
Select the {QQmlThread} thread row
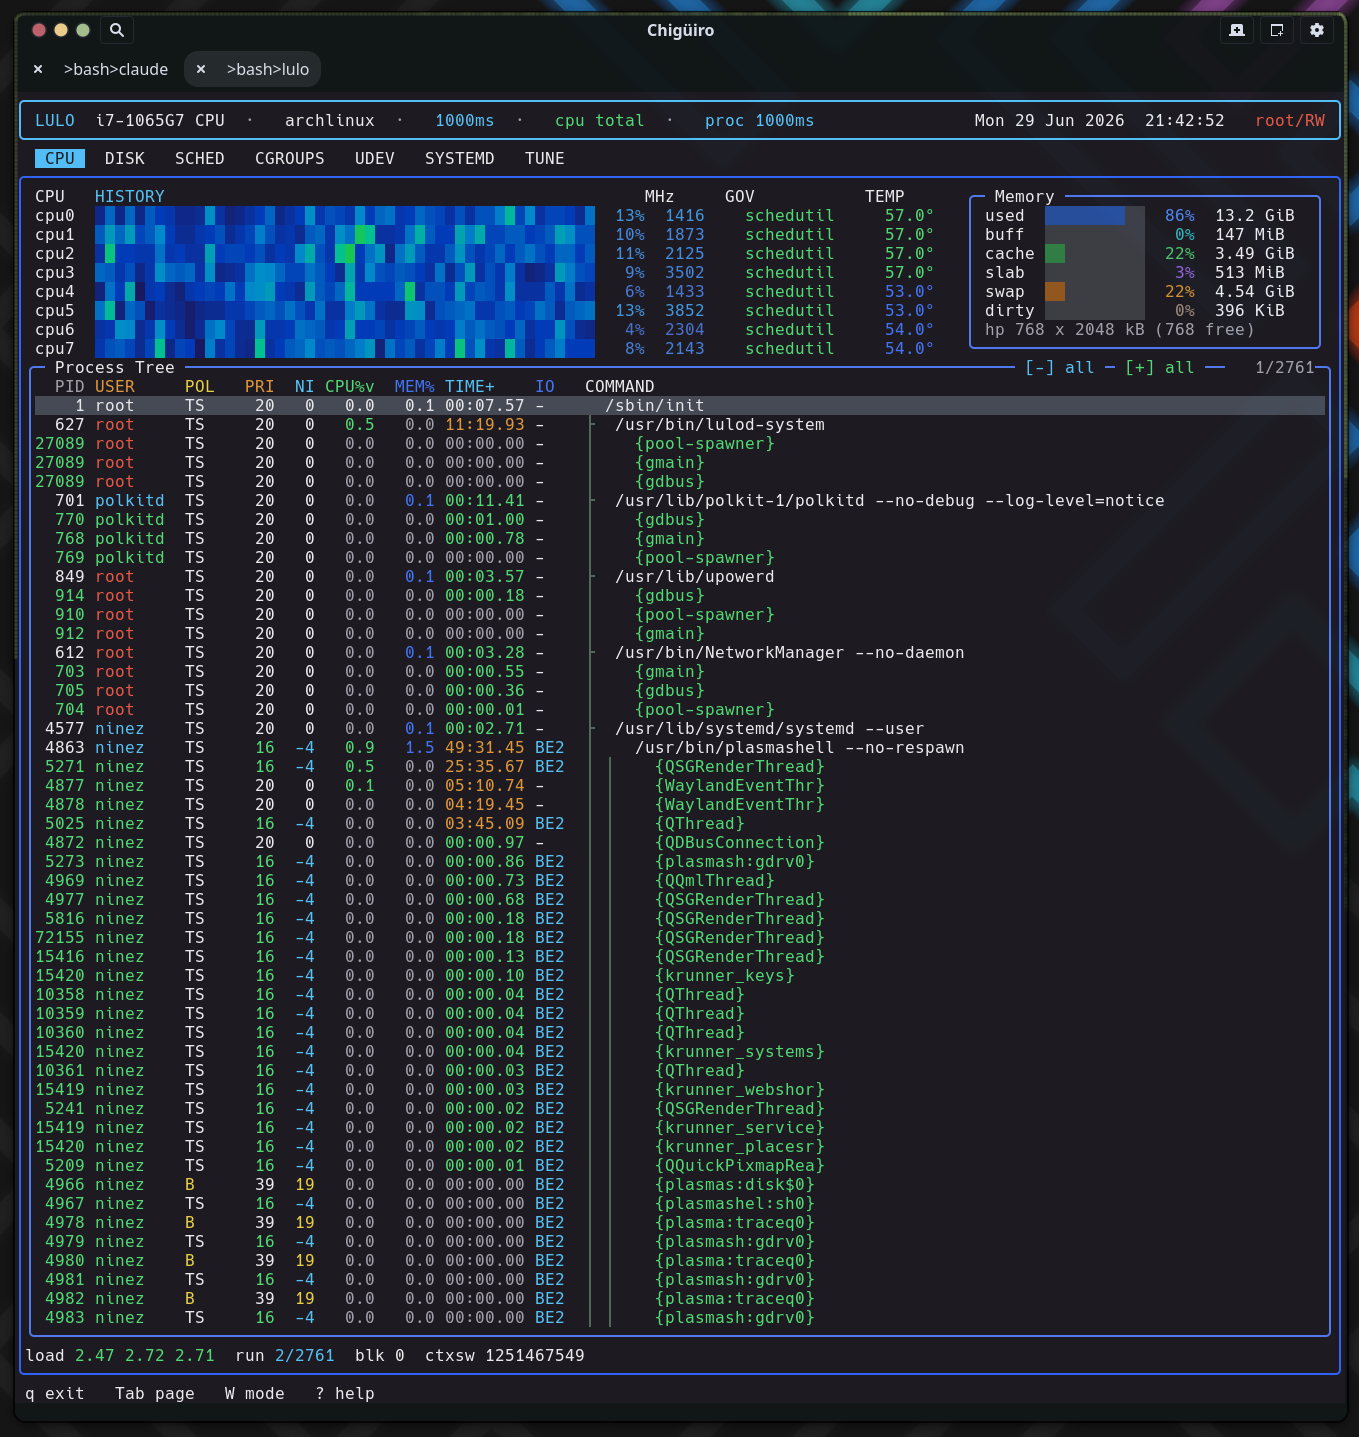pyautogui.click(x=680, y=880)
